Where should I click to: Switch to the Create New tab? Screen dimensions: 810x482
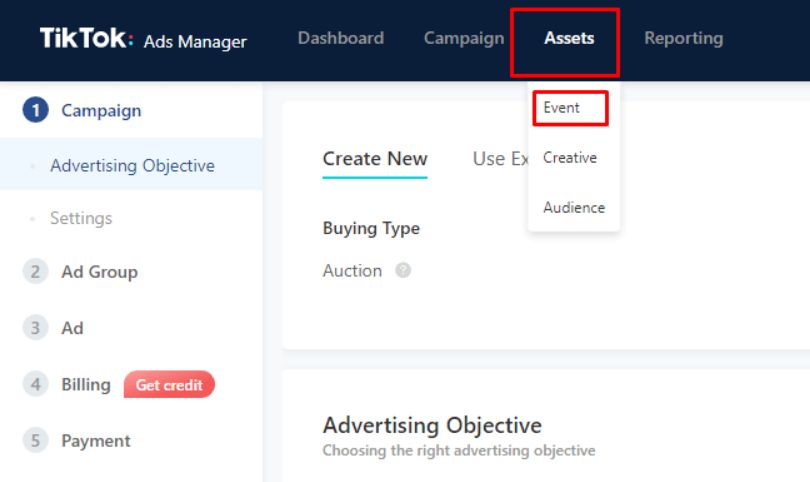click(375, 159)
